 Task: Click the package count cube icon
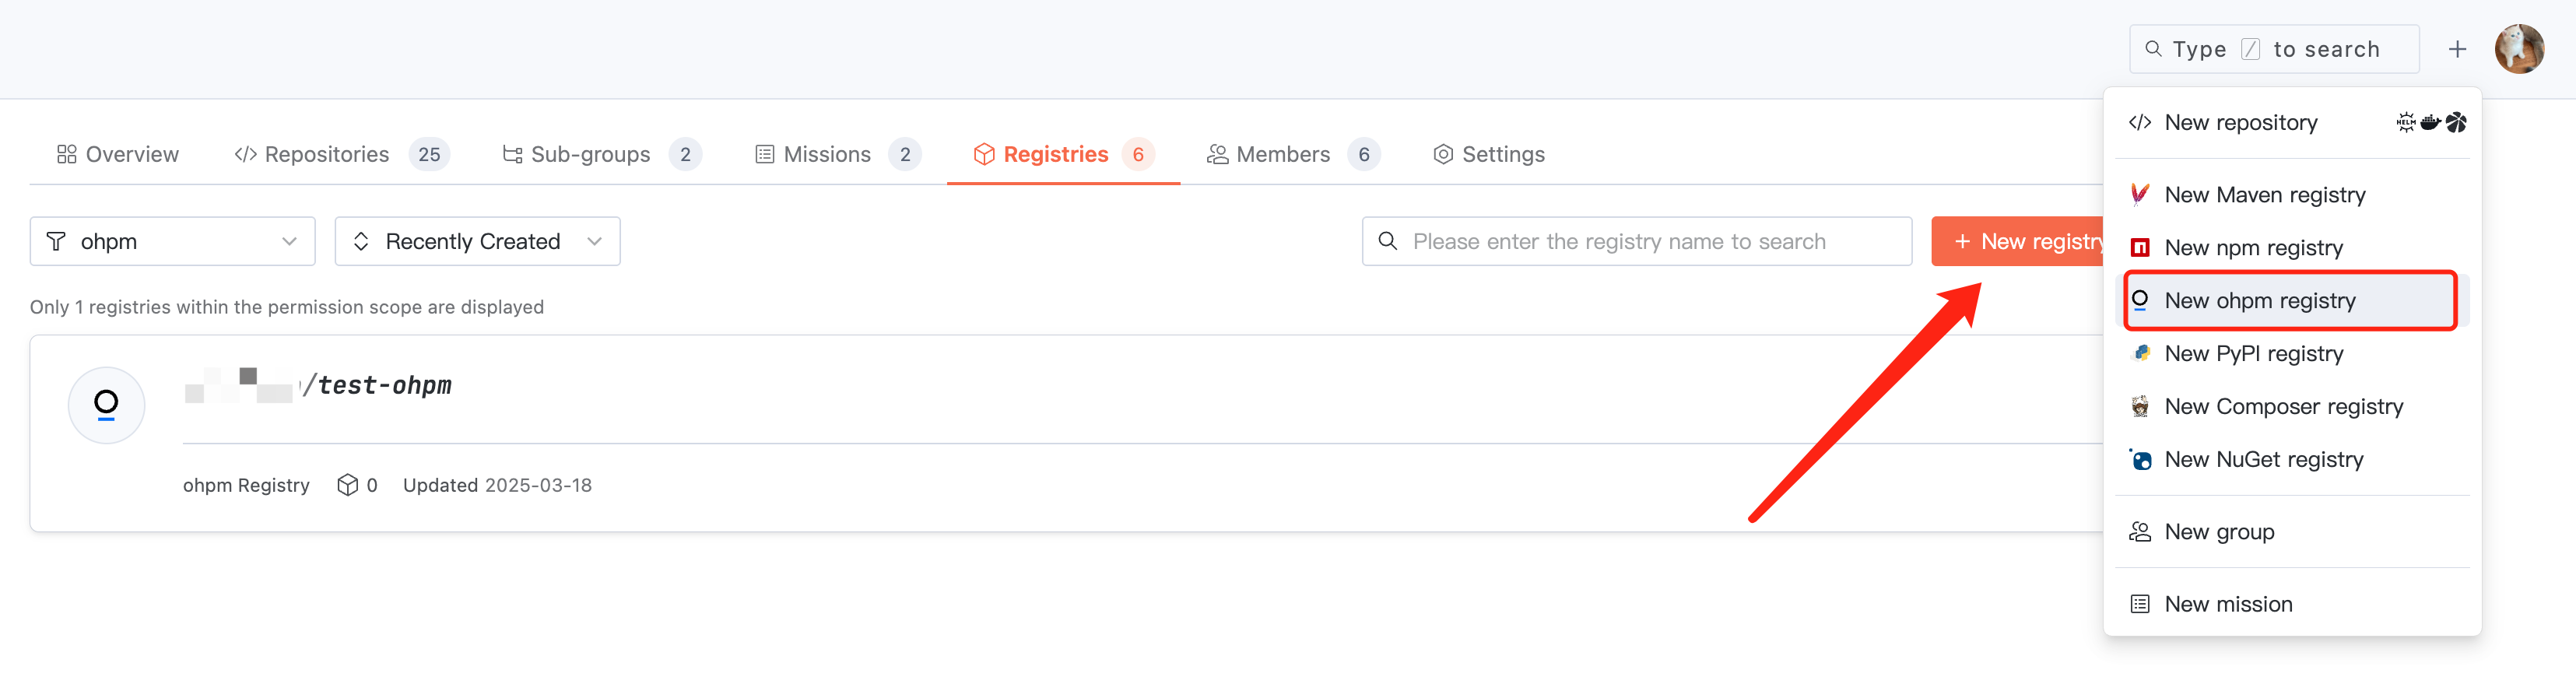coord(347,485)
